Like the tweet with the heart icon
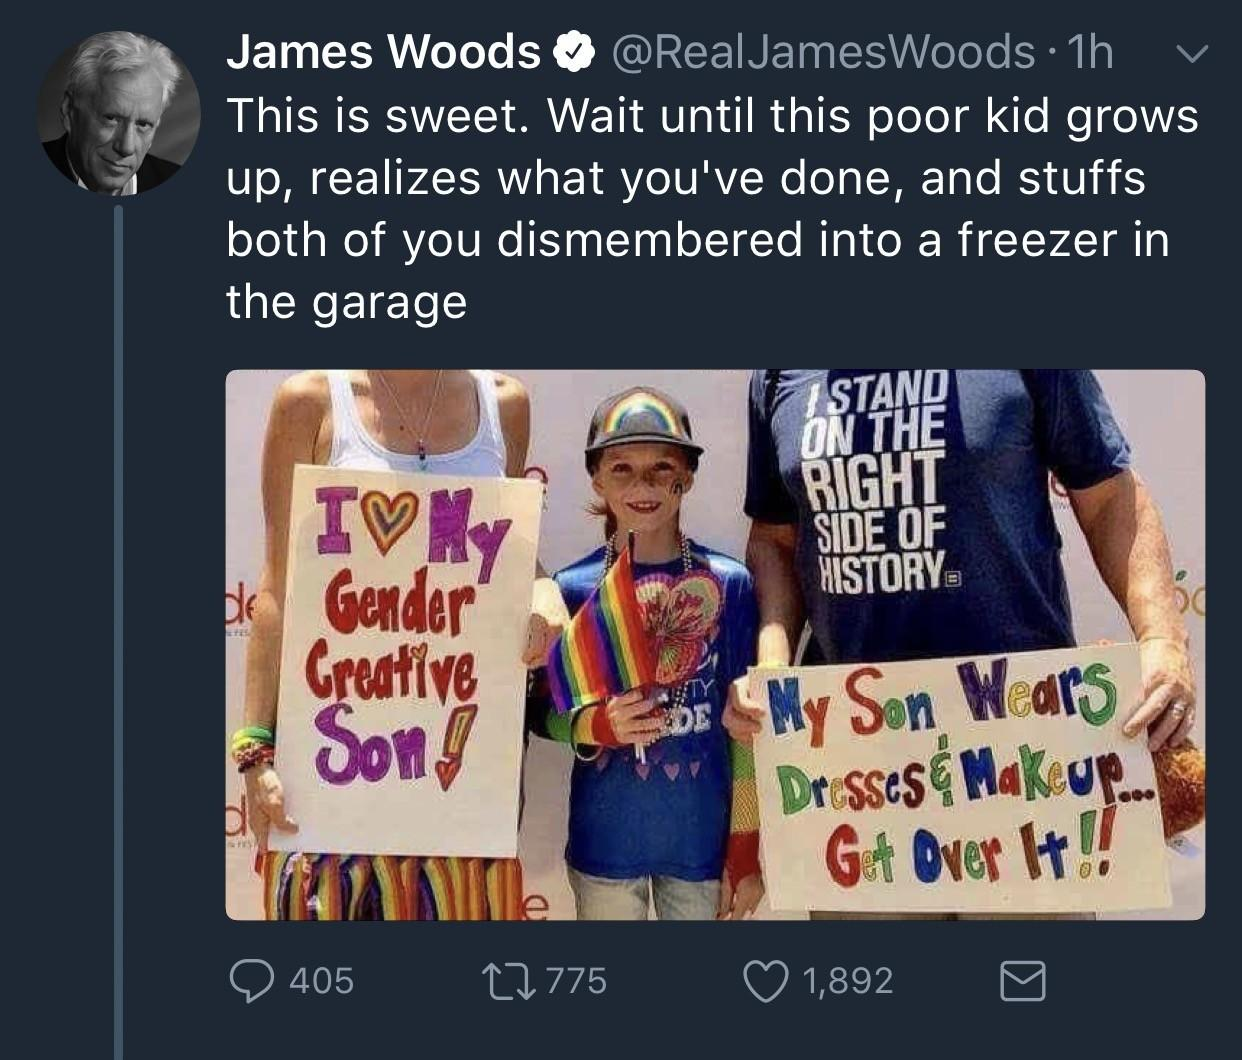 coord(765,980)
